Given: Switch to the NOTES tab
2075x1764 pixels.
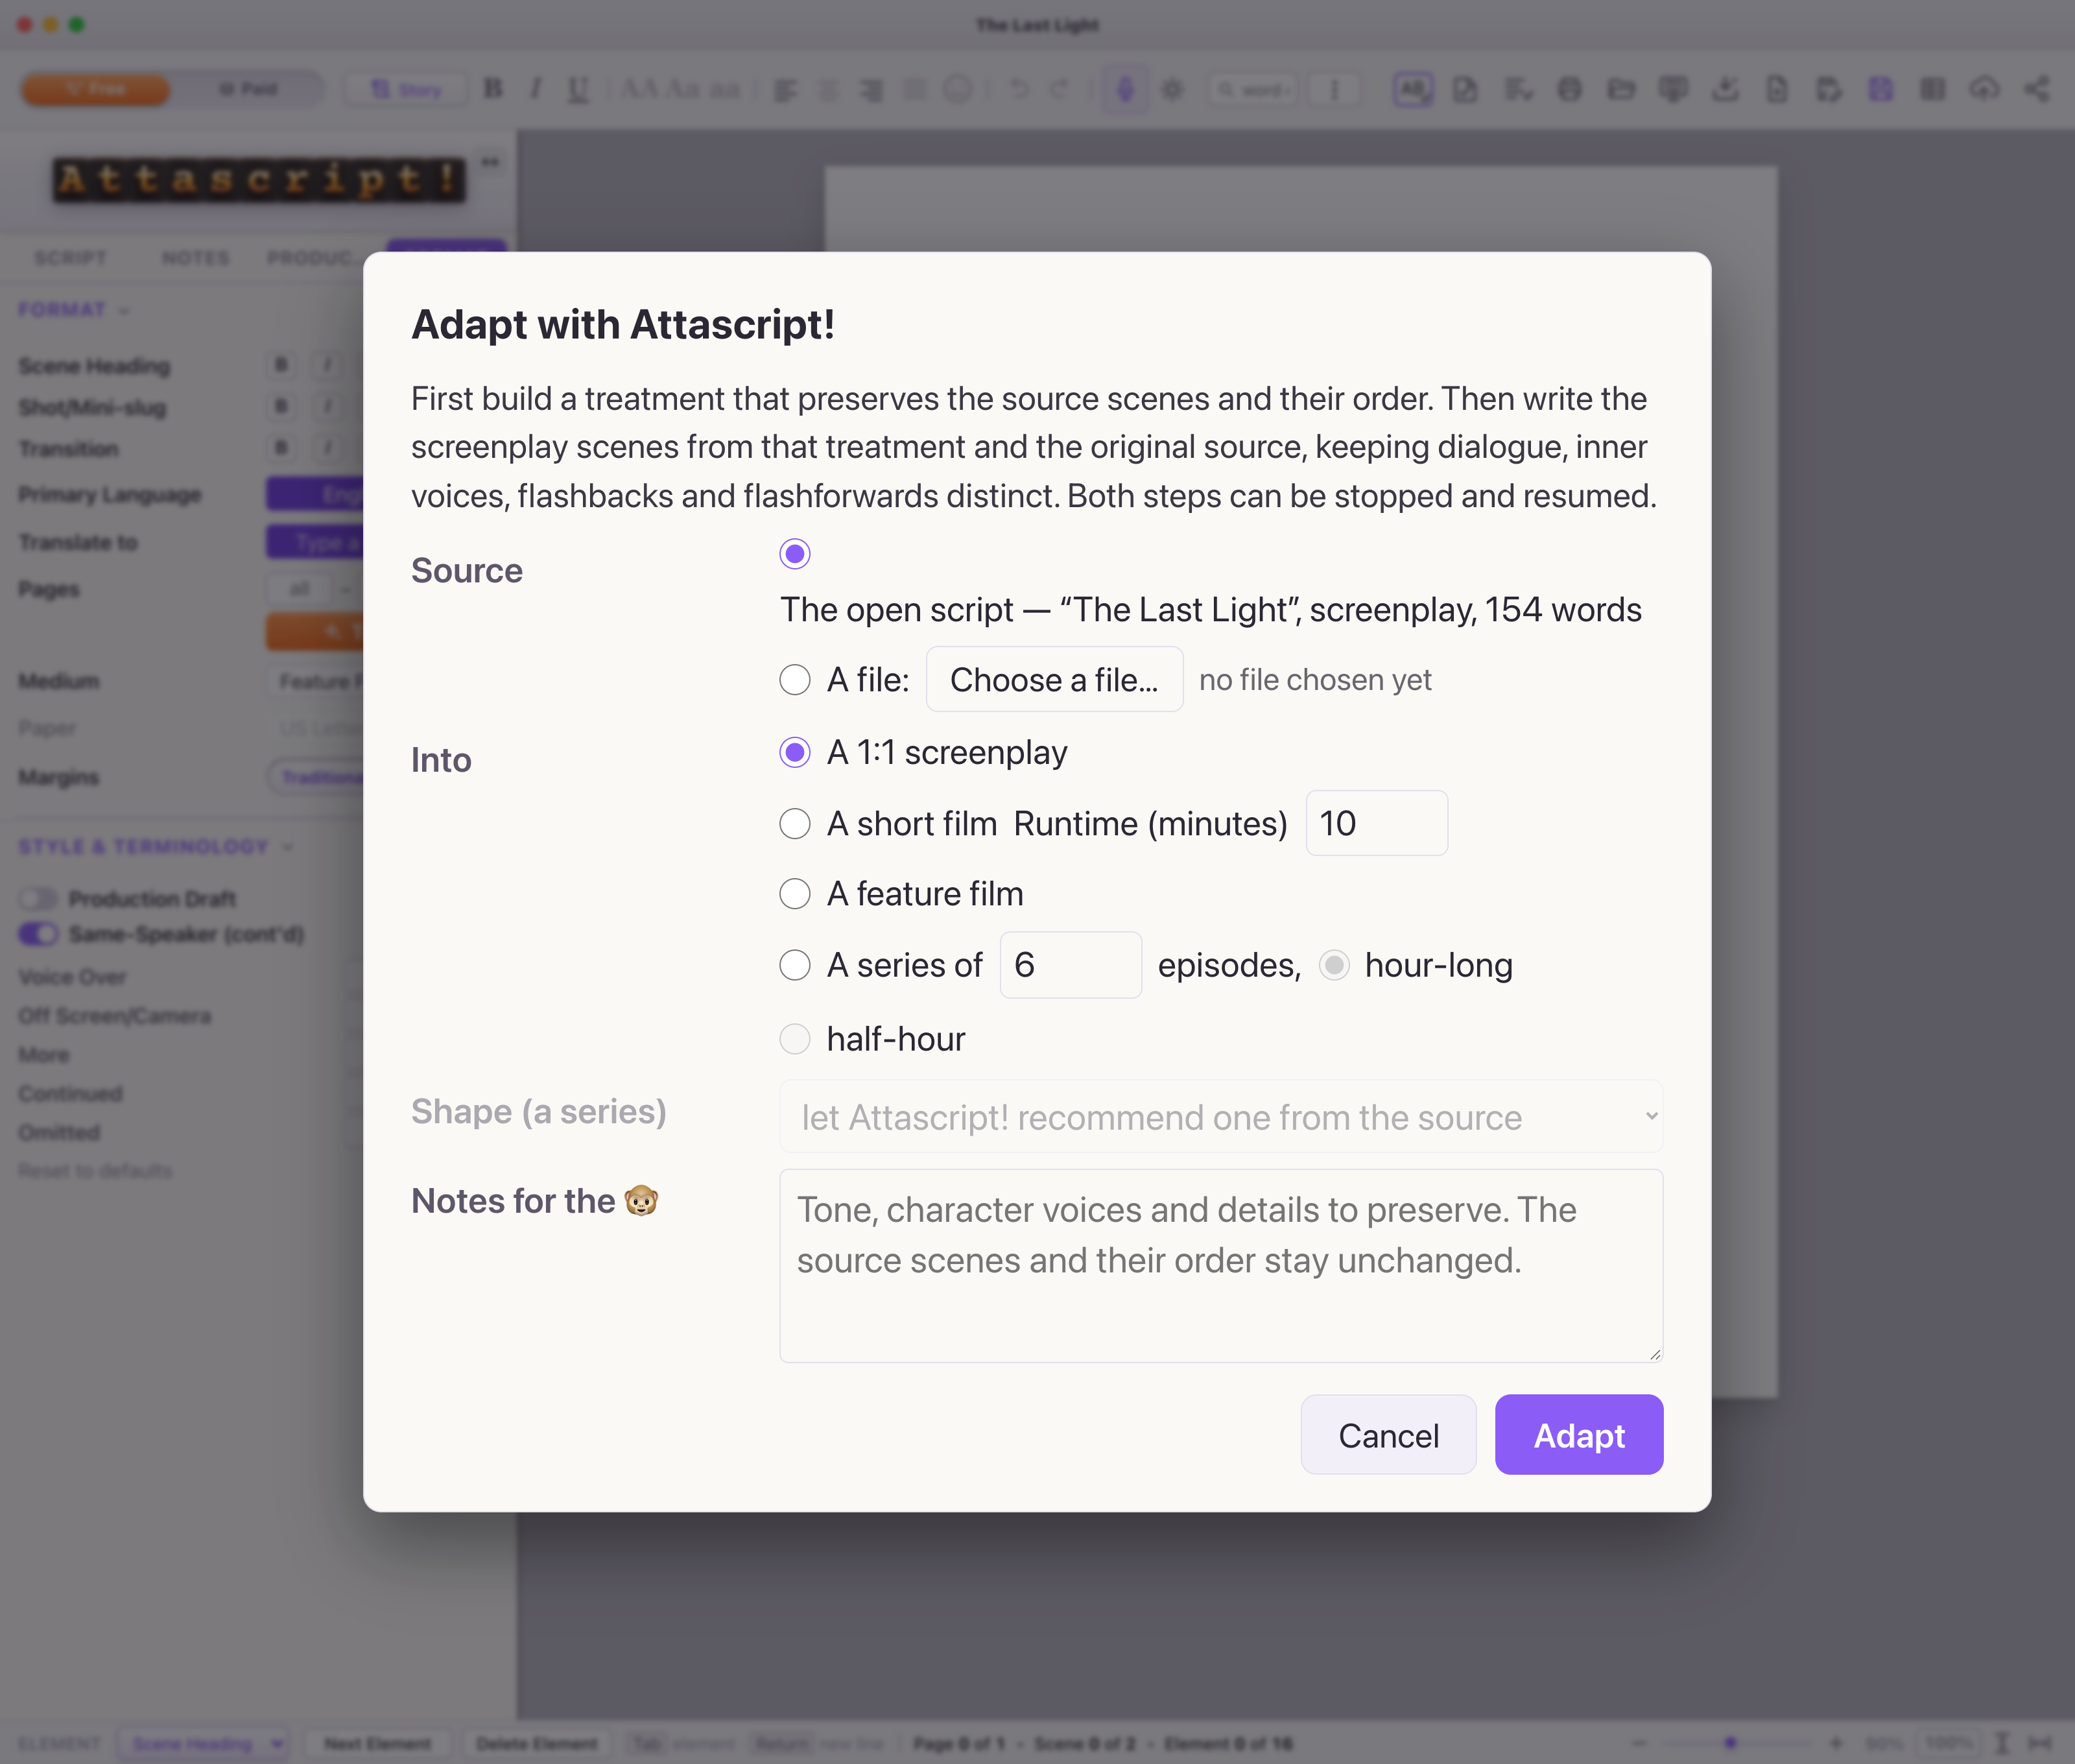Looking at the screenshot, I should pyautogui.click(x=196, y=258).
